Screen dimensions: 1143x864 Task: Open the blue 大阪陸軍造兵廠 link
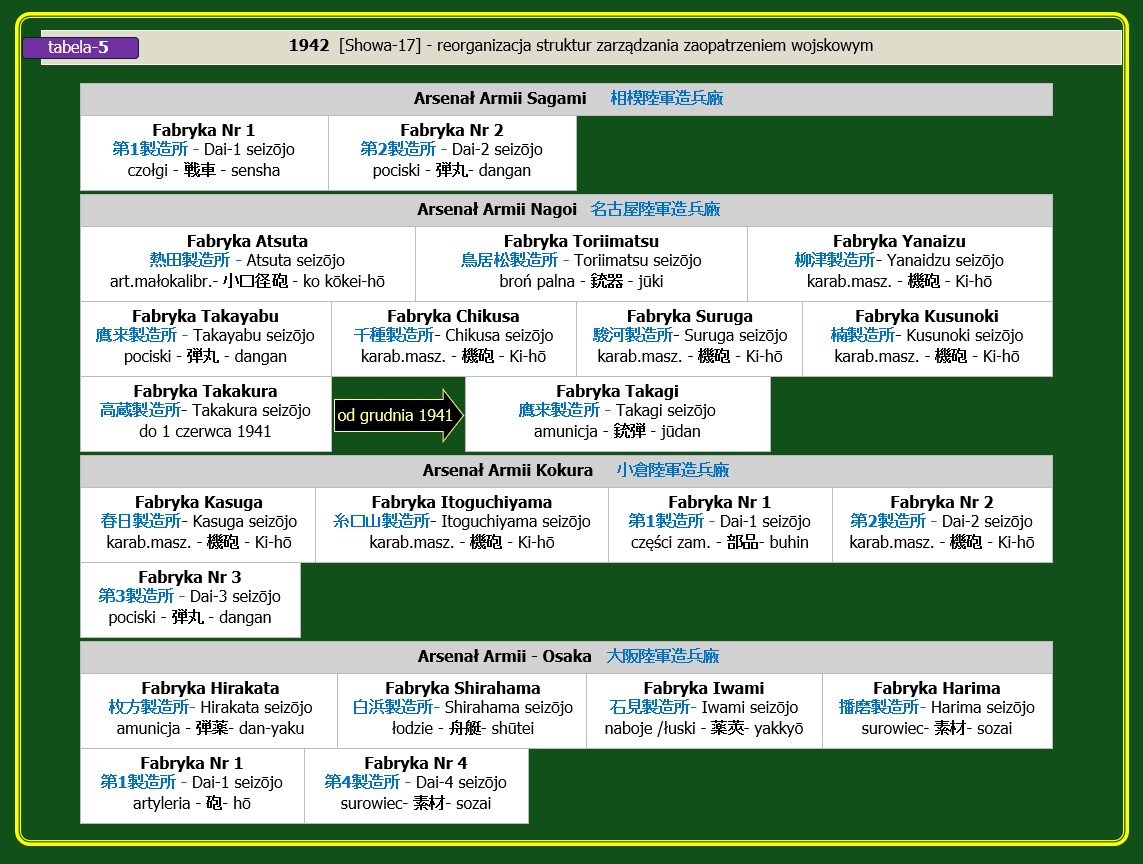(x=662, y=657)
